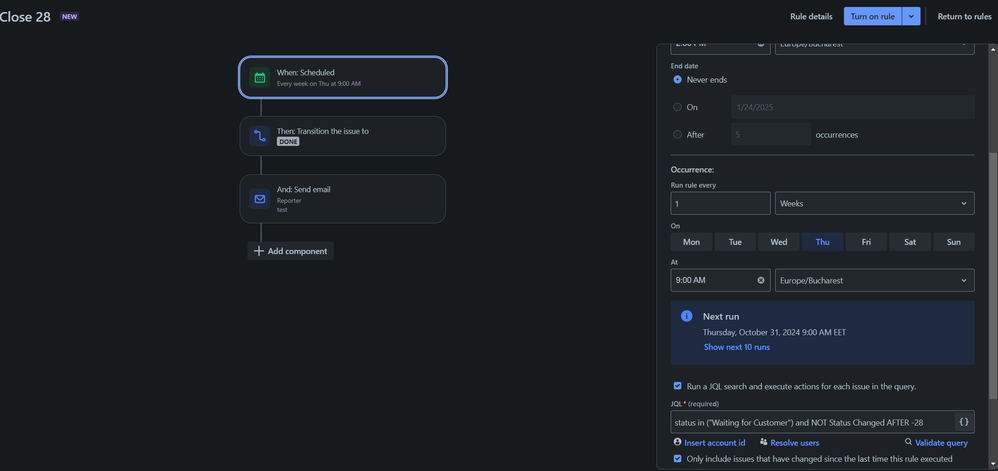Select the Transition the issue to DONE step
Viewport: 998px width, 471px height.
342,136
